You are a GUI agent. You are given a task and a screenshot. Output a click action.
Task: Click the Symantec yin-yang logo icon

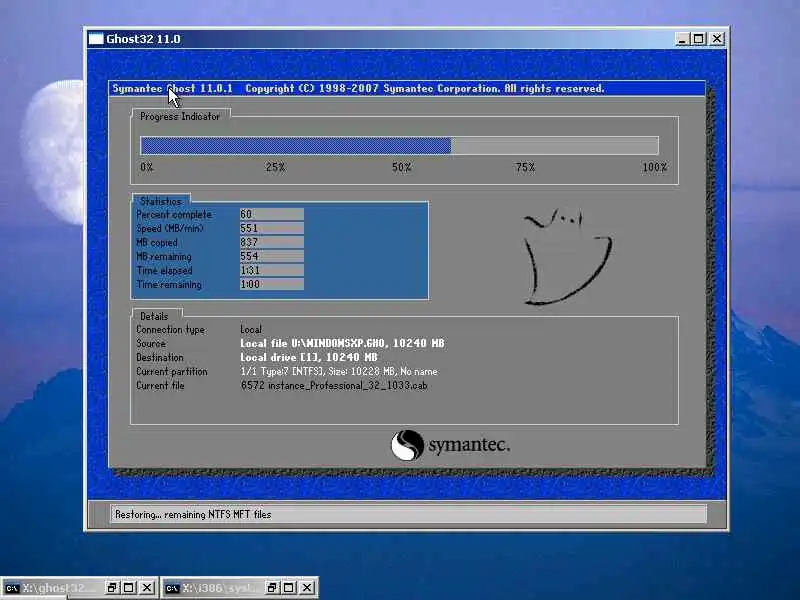(408, 445)
